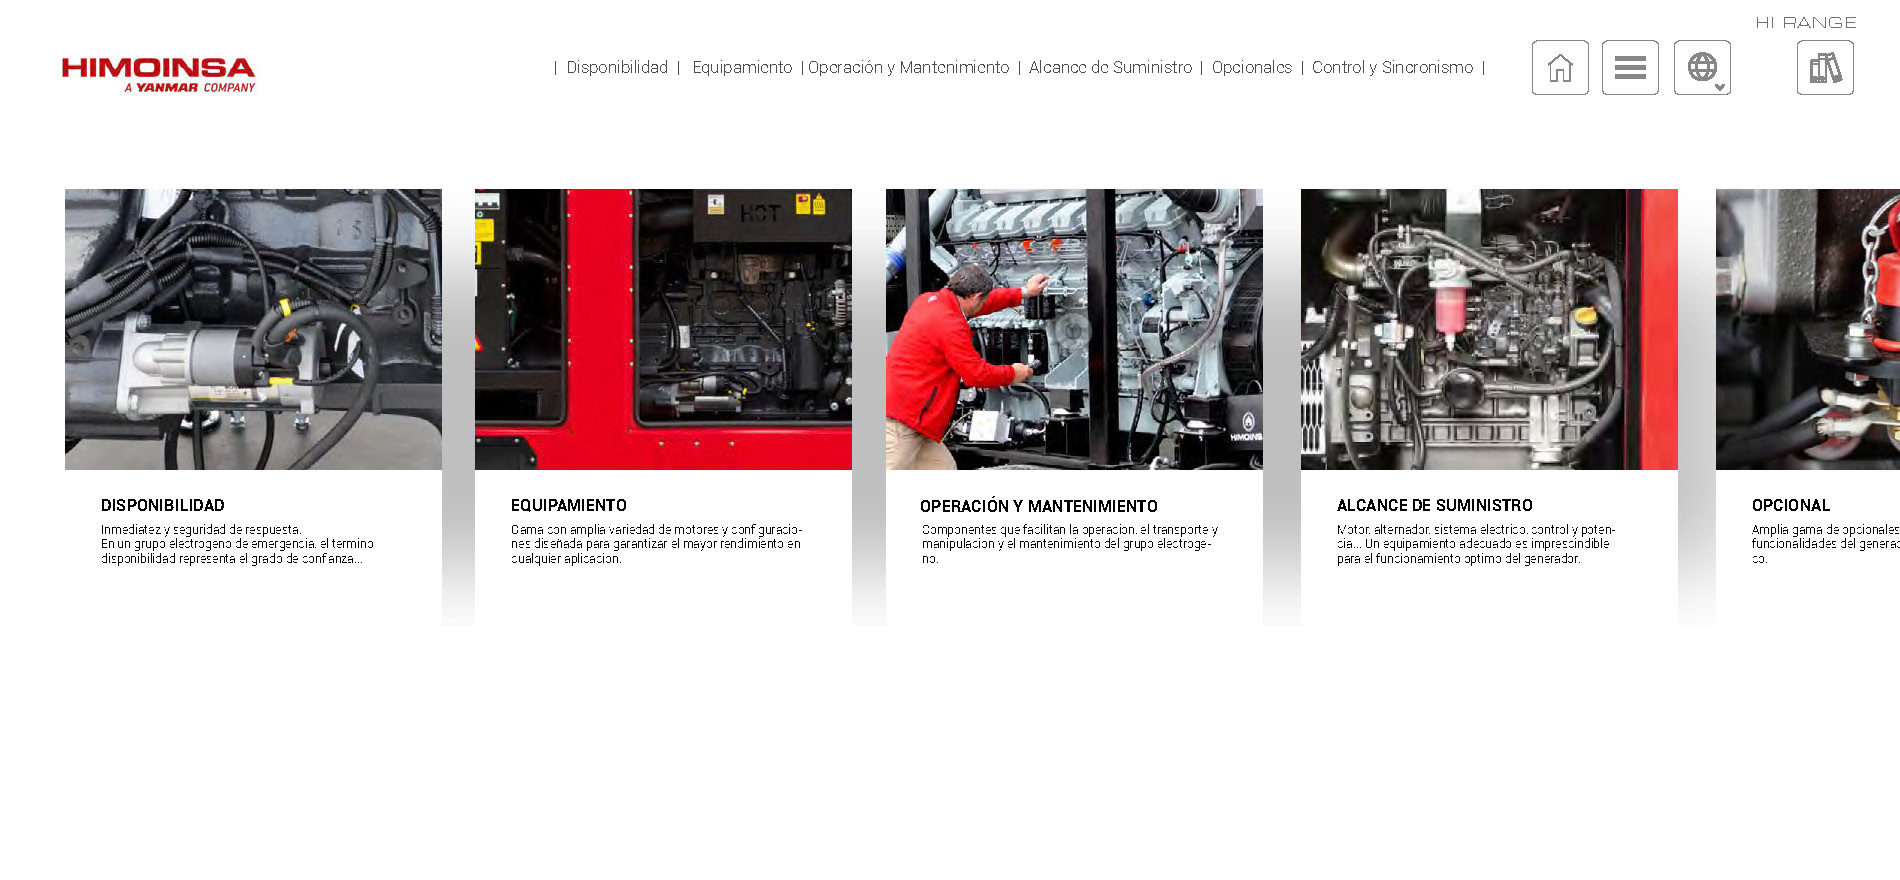The width and height of the screenshot is (1900, 880).
Task: Click the OPERACIÓN Y MANTENIMIENTO card heading
Action: [x=1039, y=507]
